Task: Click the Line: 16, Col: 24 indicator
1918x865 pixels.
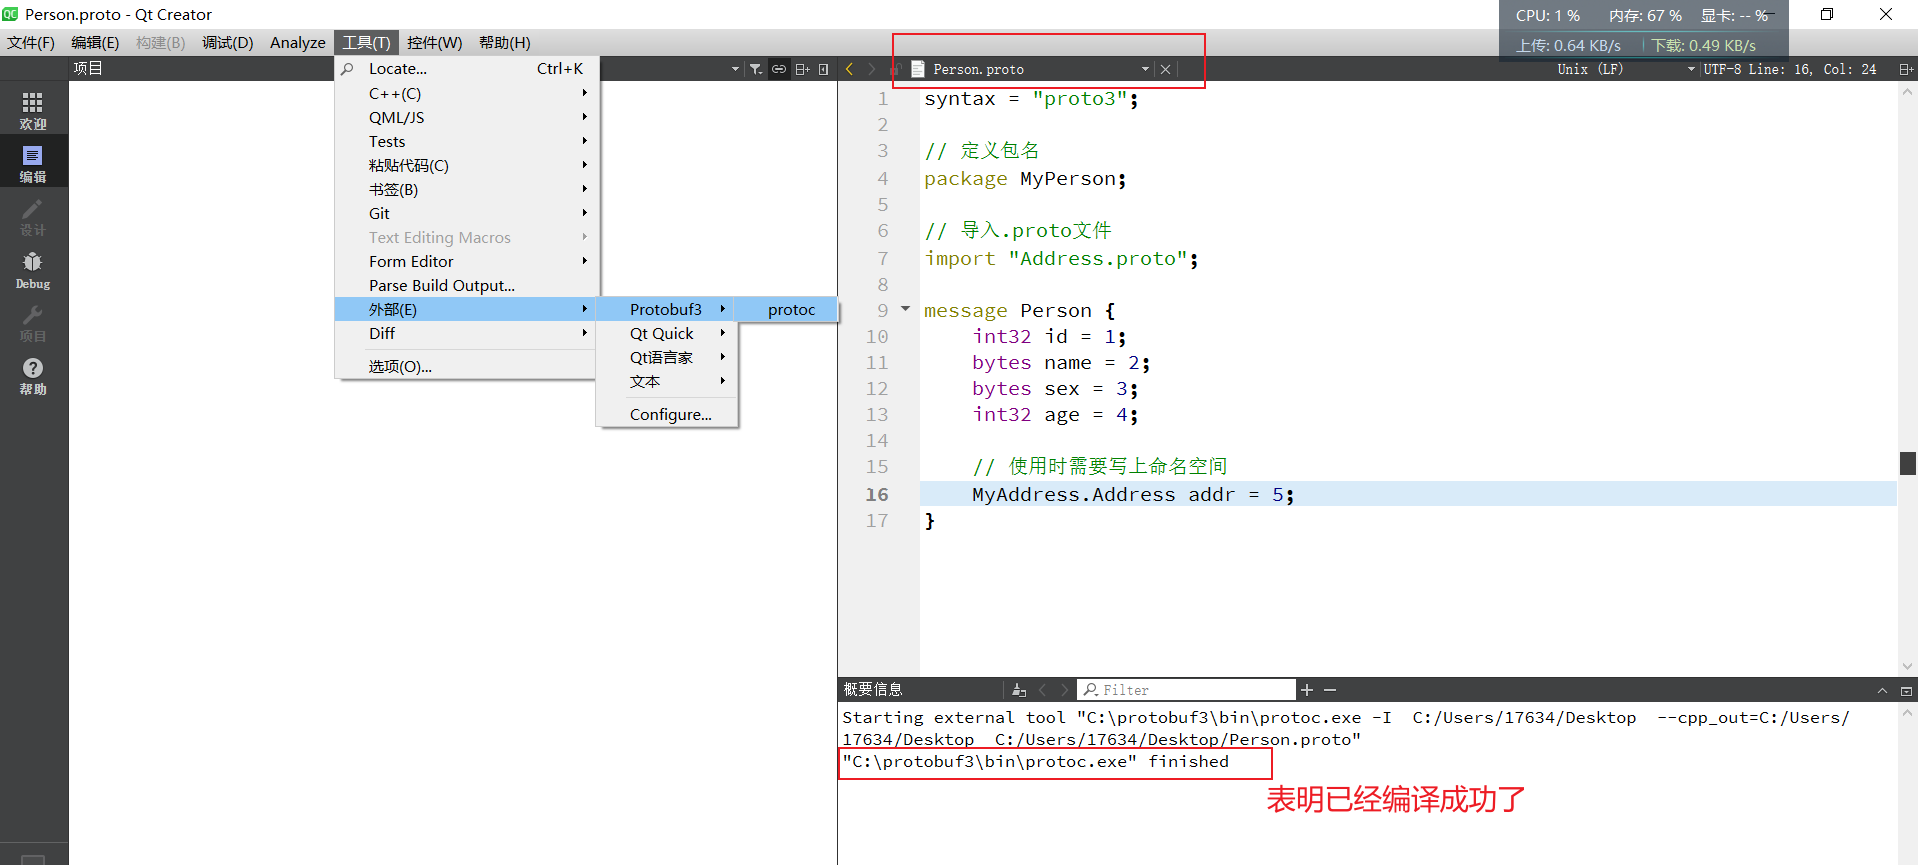Action: pos(1812,69)
